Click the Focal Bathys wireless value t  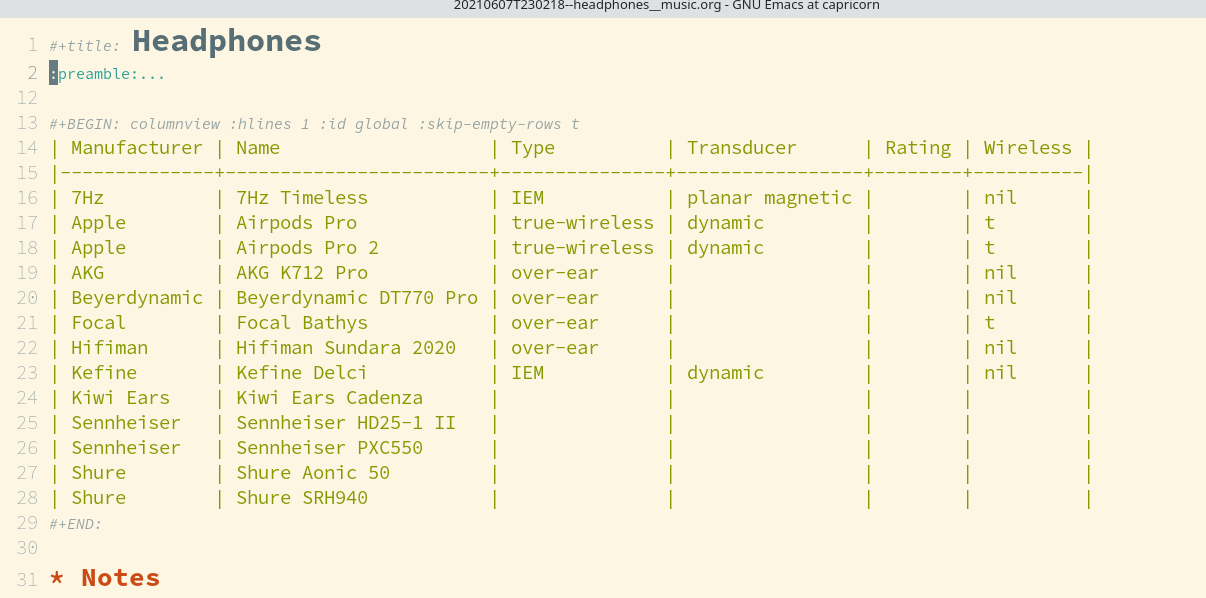click(990, 323)
